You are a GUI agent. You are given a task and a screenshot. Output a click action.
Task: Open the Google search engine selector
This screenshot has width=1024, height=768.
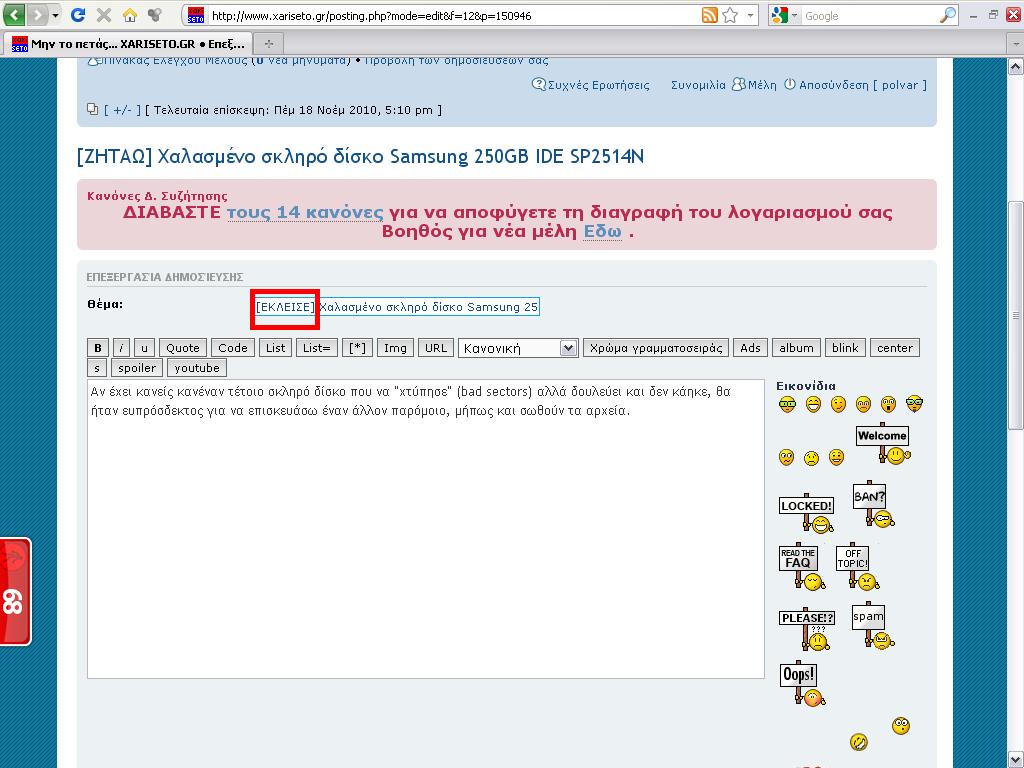tap(785, 15)
